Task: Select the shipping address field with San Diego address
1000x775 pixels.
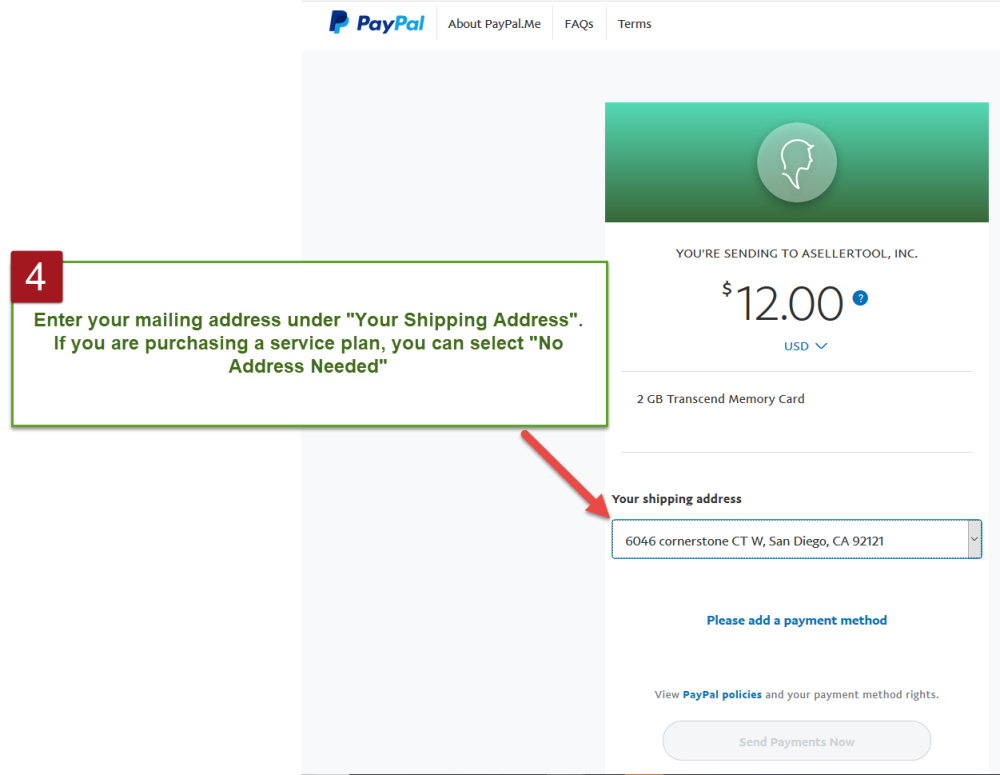Action: (796, 539)
